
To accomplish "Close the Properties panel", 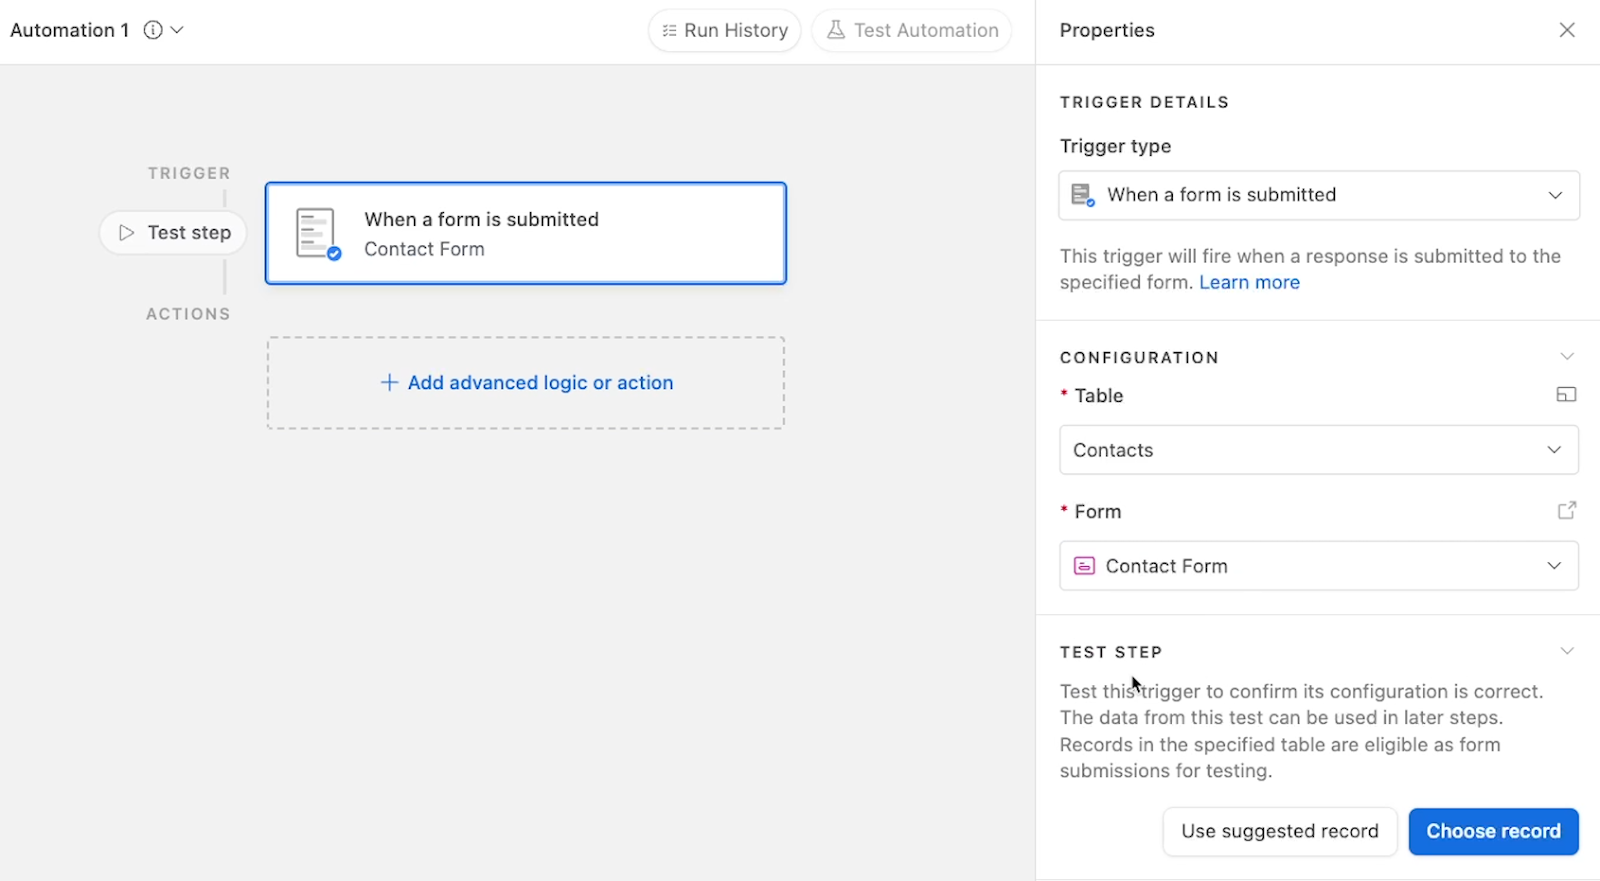I will coord(1567,30).
